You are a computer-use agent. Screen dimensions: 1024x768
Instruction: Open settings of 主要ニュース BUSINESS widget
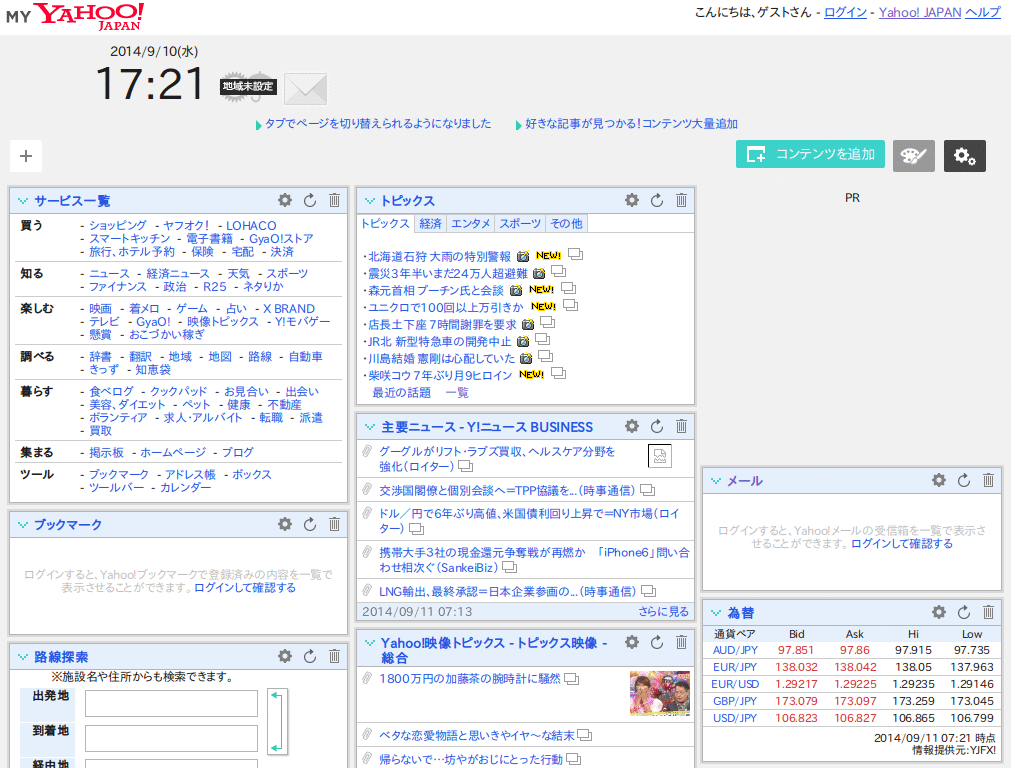632,426
